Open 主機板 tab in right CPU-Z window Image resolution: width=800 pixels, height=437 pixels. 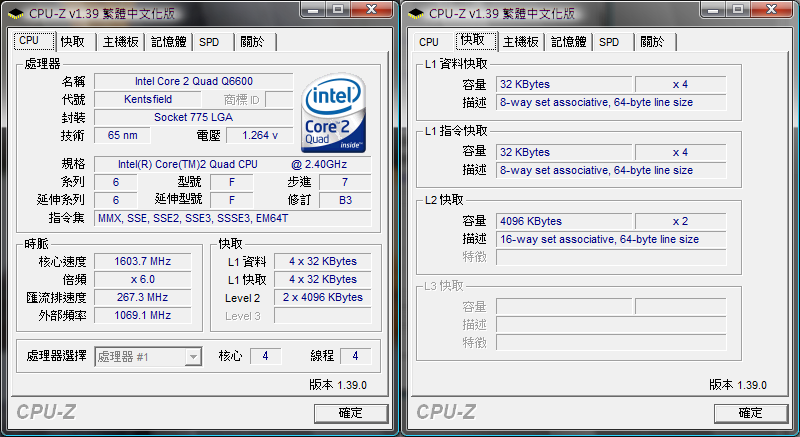pyautogui.click(x=521, y=42)
